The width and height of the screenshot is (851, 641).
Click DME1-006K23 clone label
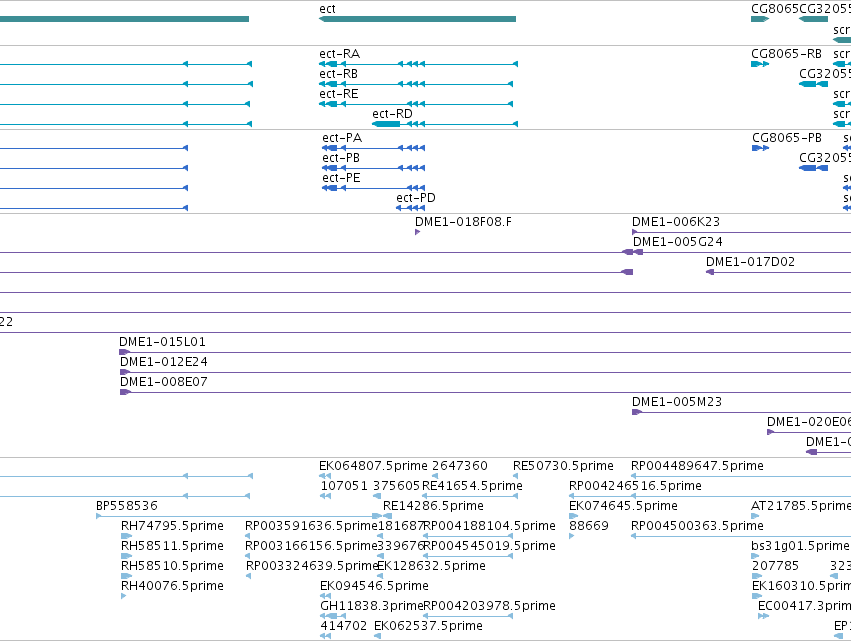tap(676, 222)
